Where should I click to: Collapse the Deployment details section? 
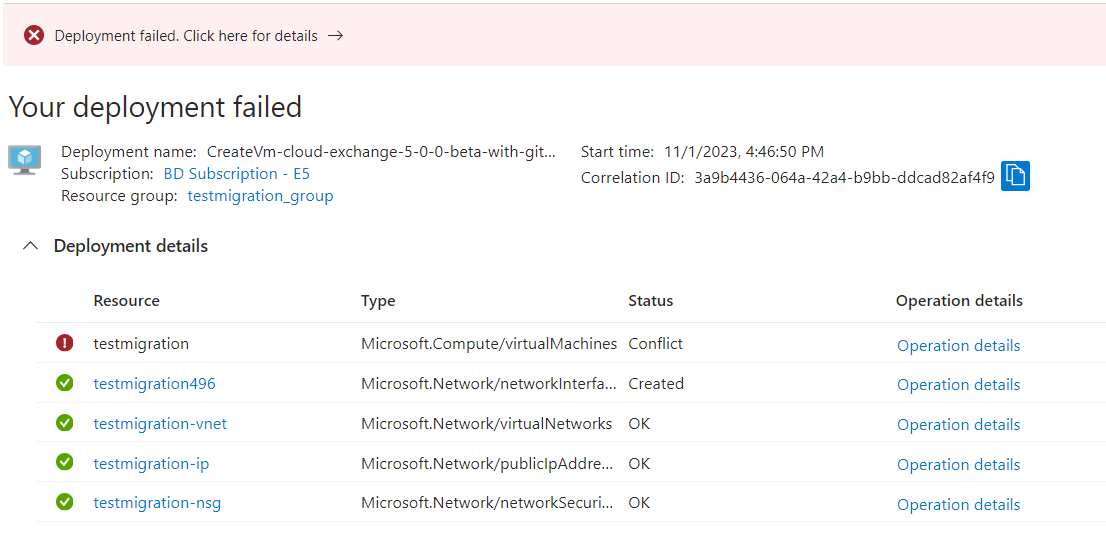coord(30,246)
